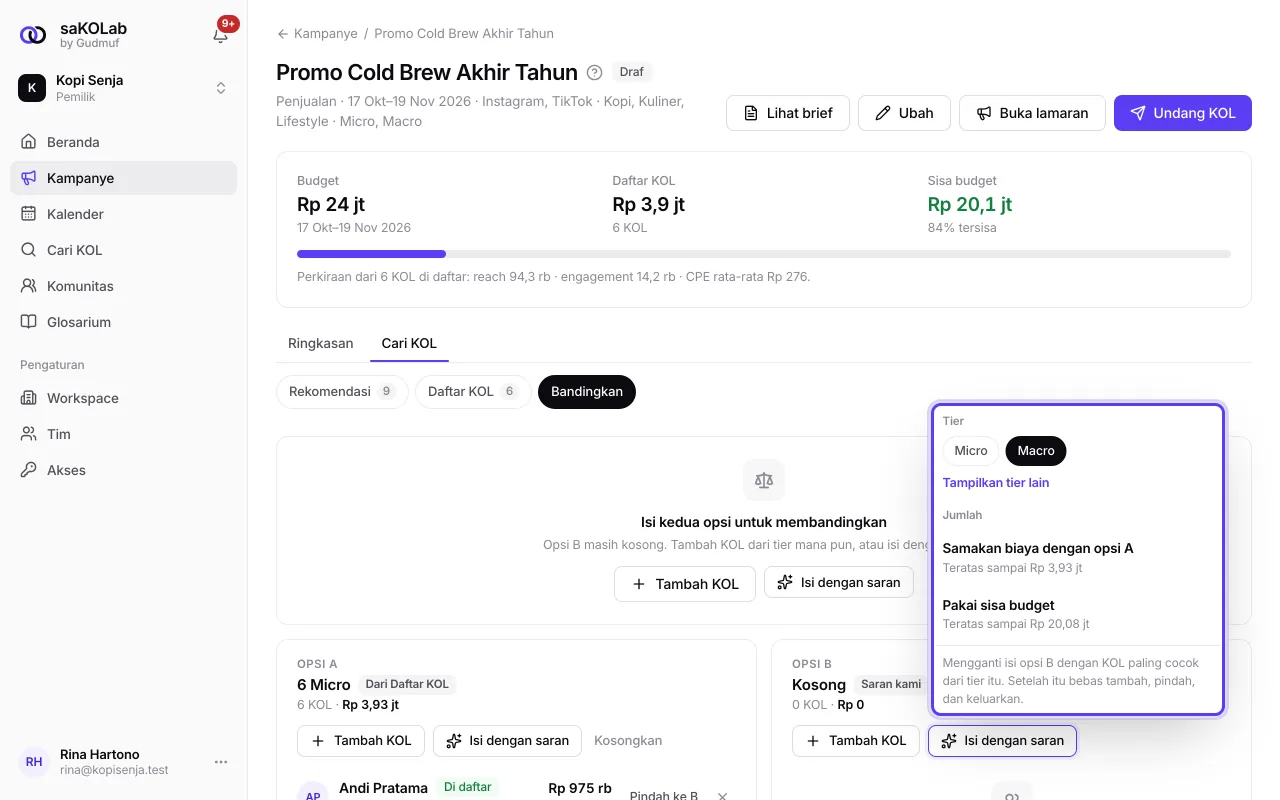
Task: Click Dari Daftar KOL badge in Opsi A
Action: (407, 684)
